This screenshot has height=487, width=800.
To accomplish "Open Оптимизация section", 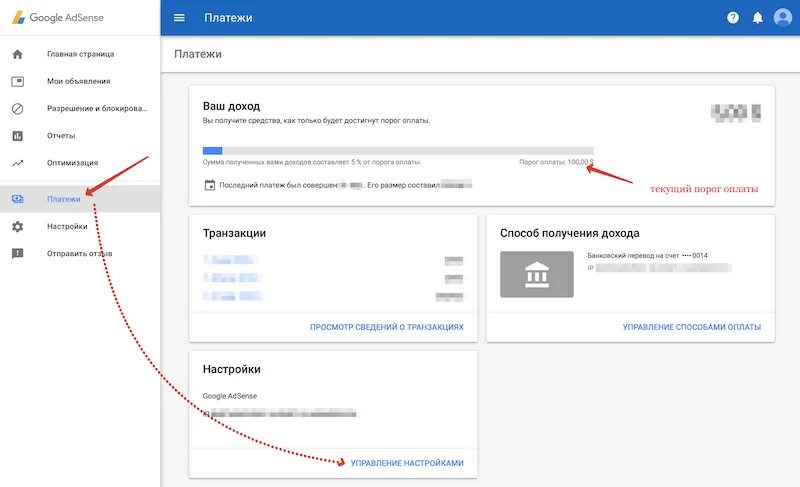I will [72, 163].
